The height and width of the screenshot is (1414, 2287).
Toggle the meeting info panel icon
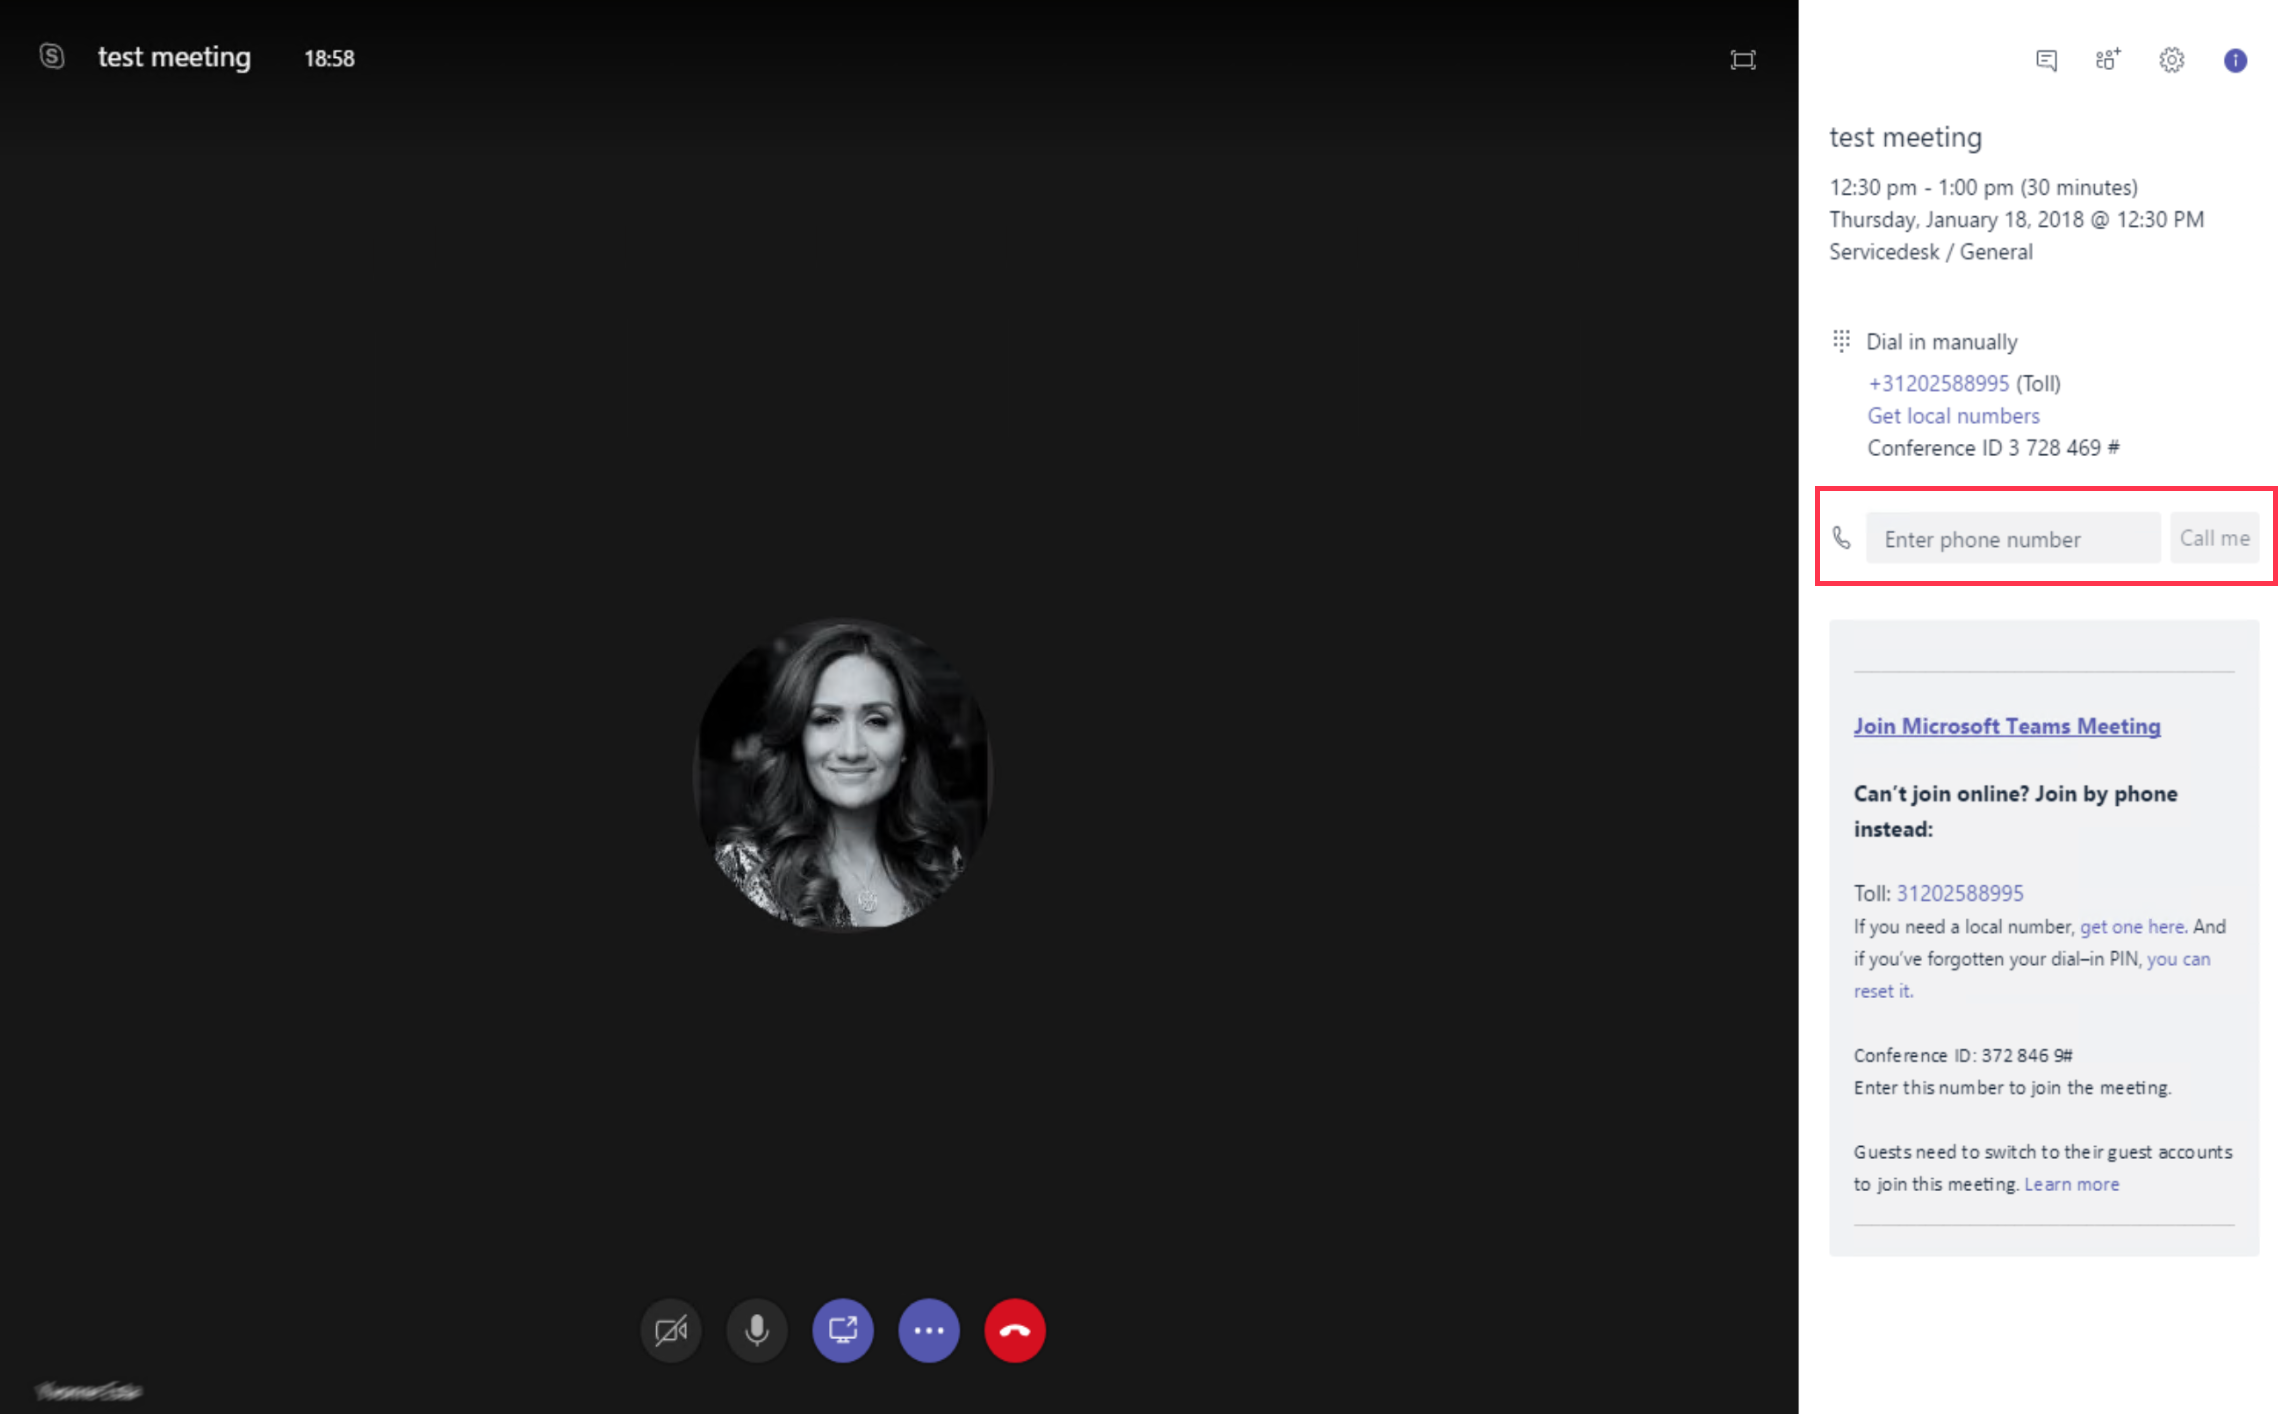(2235, 60)
